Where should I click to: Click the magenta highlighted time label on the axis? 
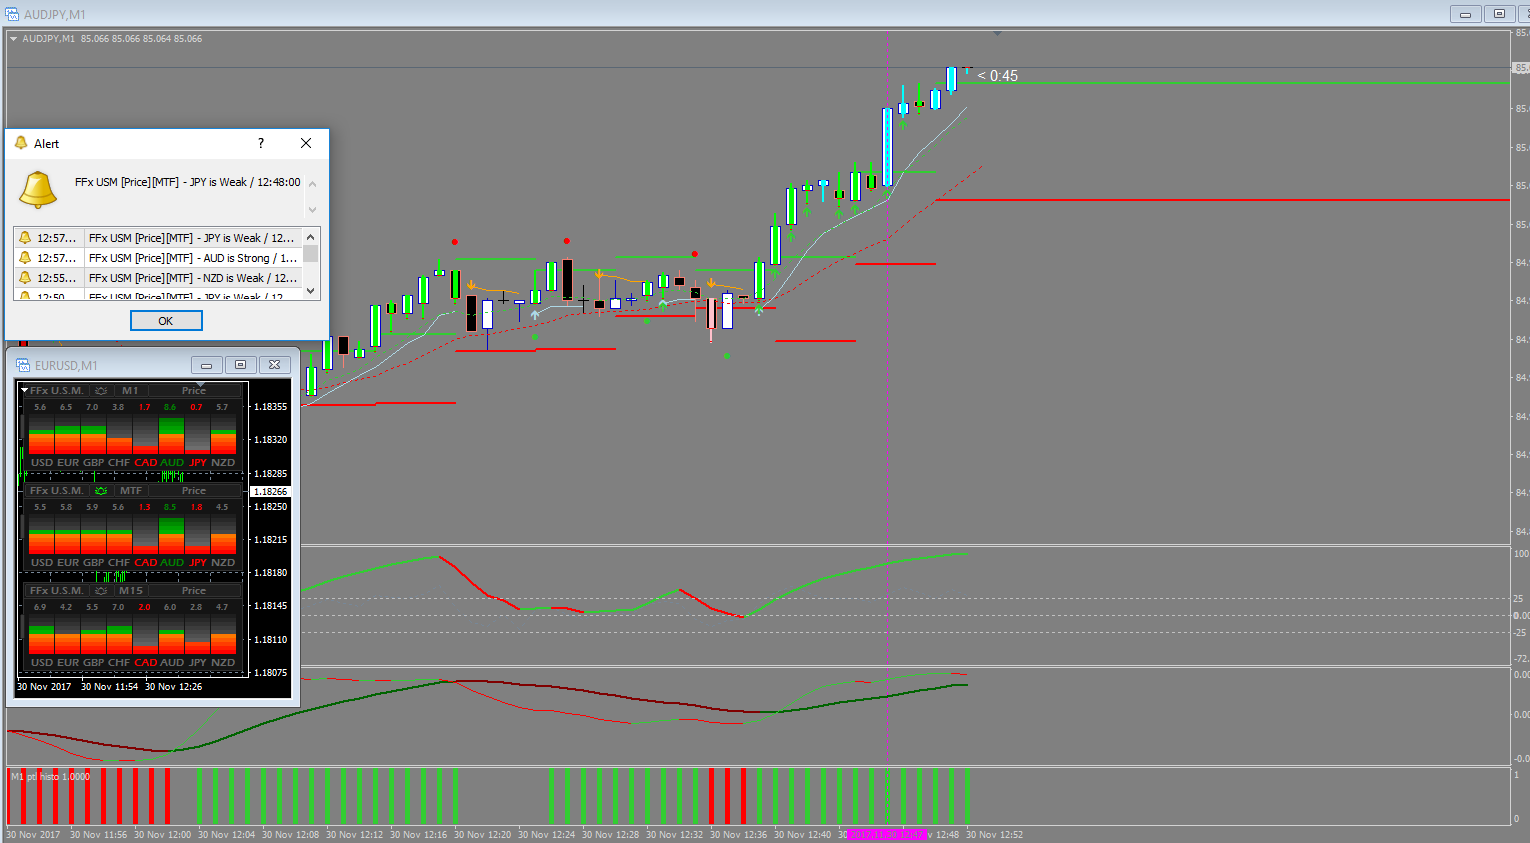click(887, 835)
